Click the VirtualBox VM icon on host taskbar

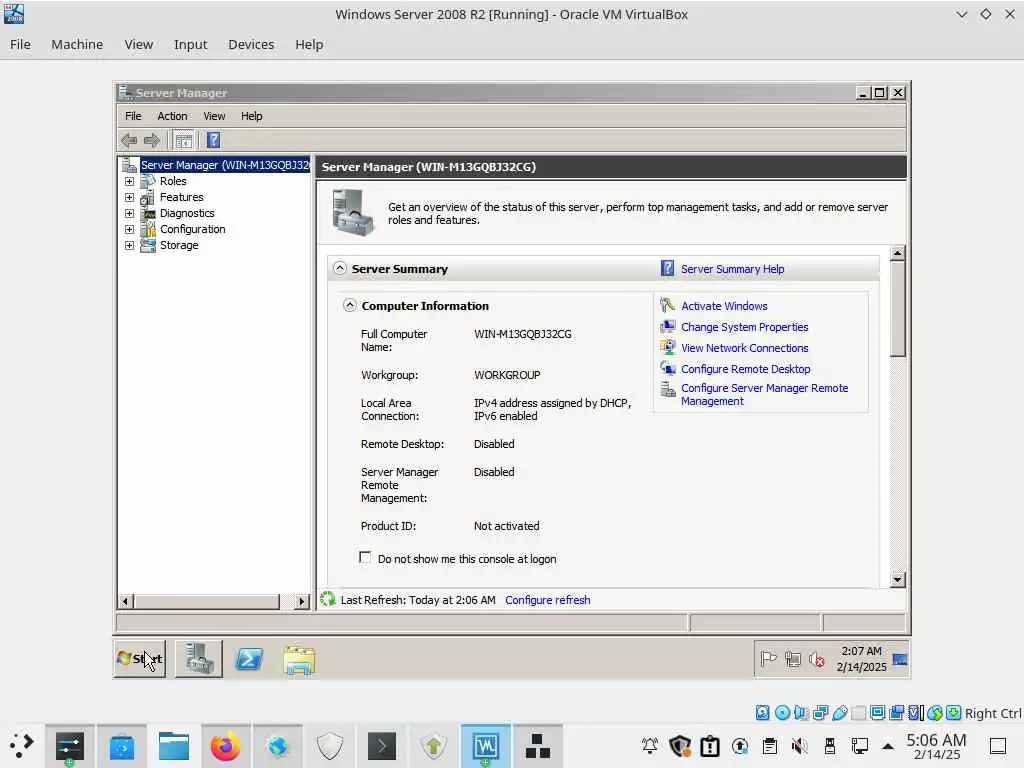click(485, 746)
